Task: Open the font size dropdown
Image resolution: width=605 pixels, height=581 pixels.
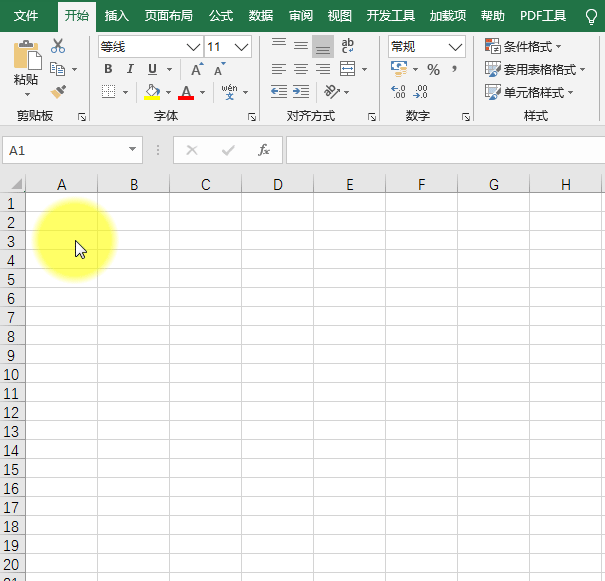Action: (241, 47)
